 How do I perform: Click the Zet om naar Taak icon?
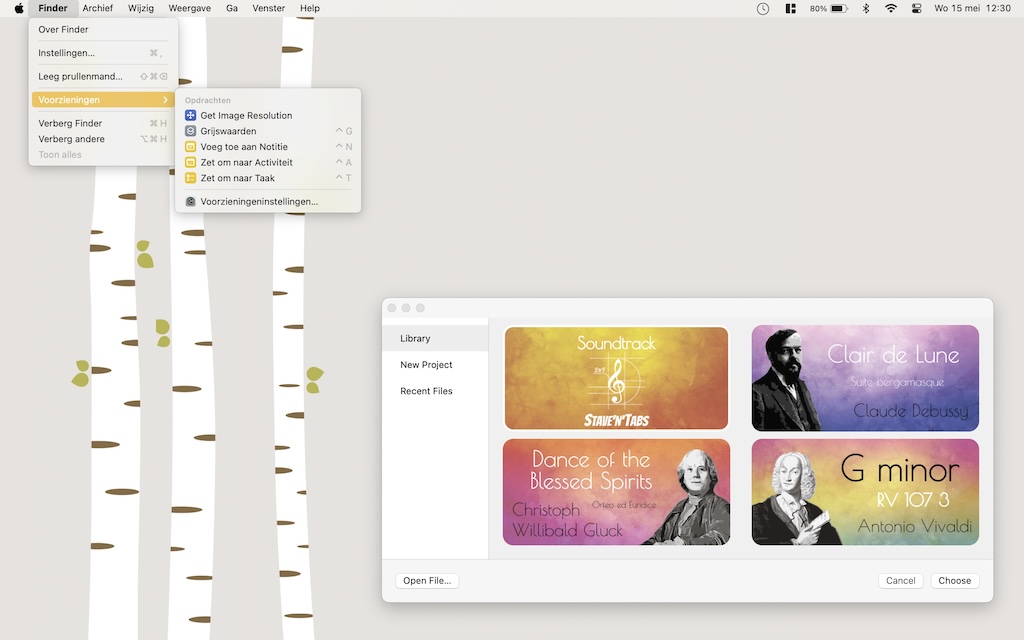191,178
